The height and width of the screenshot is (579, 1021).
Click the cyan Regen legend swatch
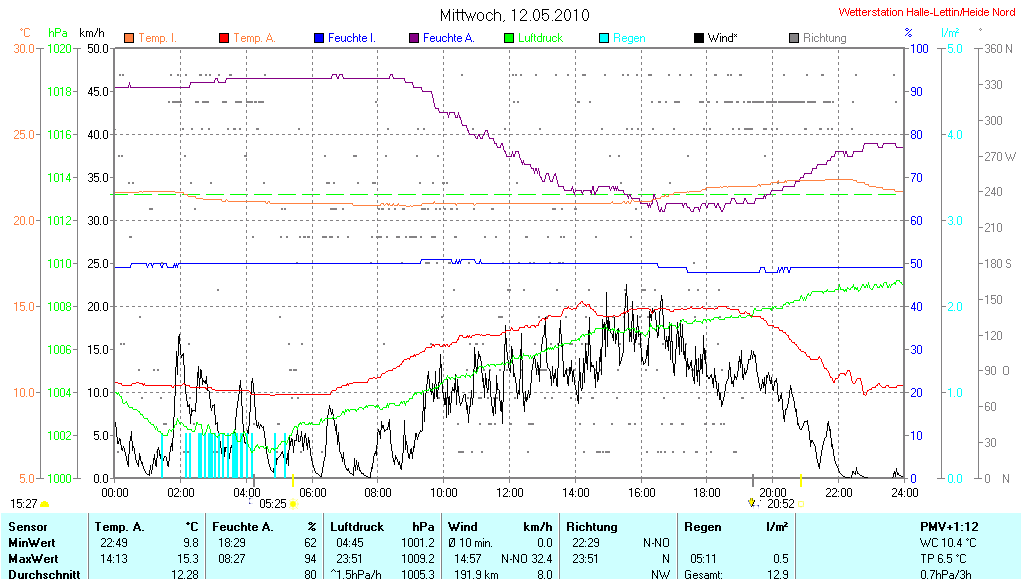coord(604,38)
